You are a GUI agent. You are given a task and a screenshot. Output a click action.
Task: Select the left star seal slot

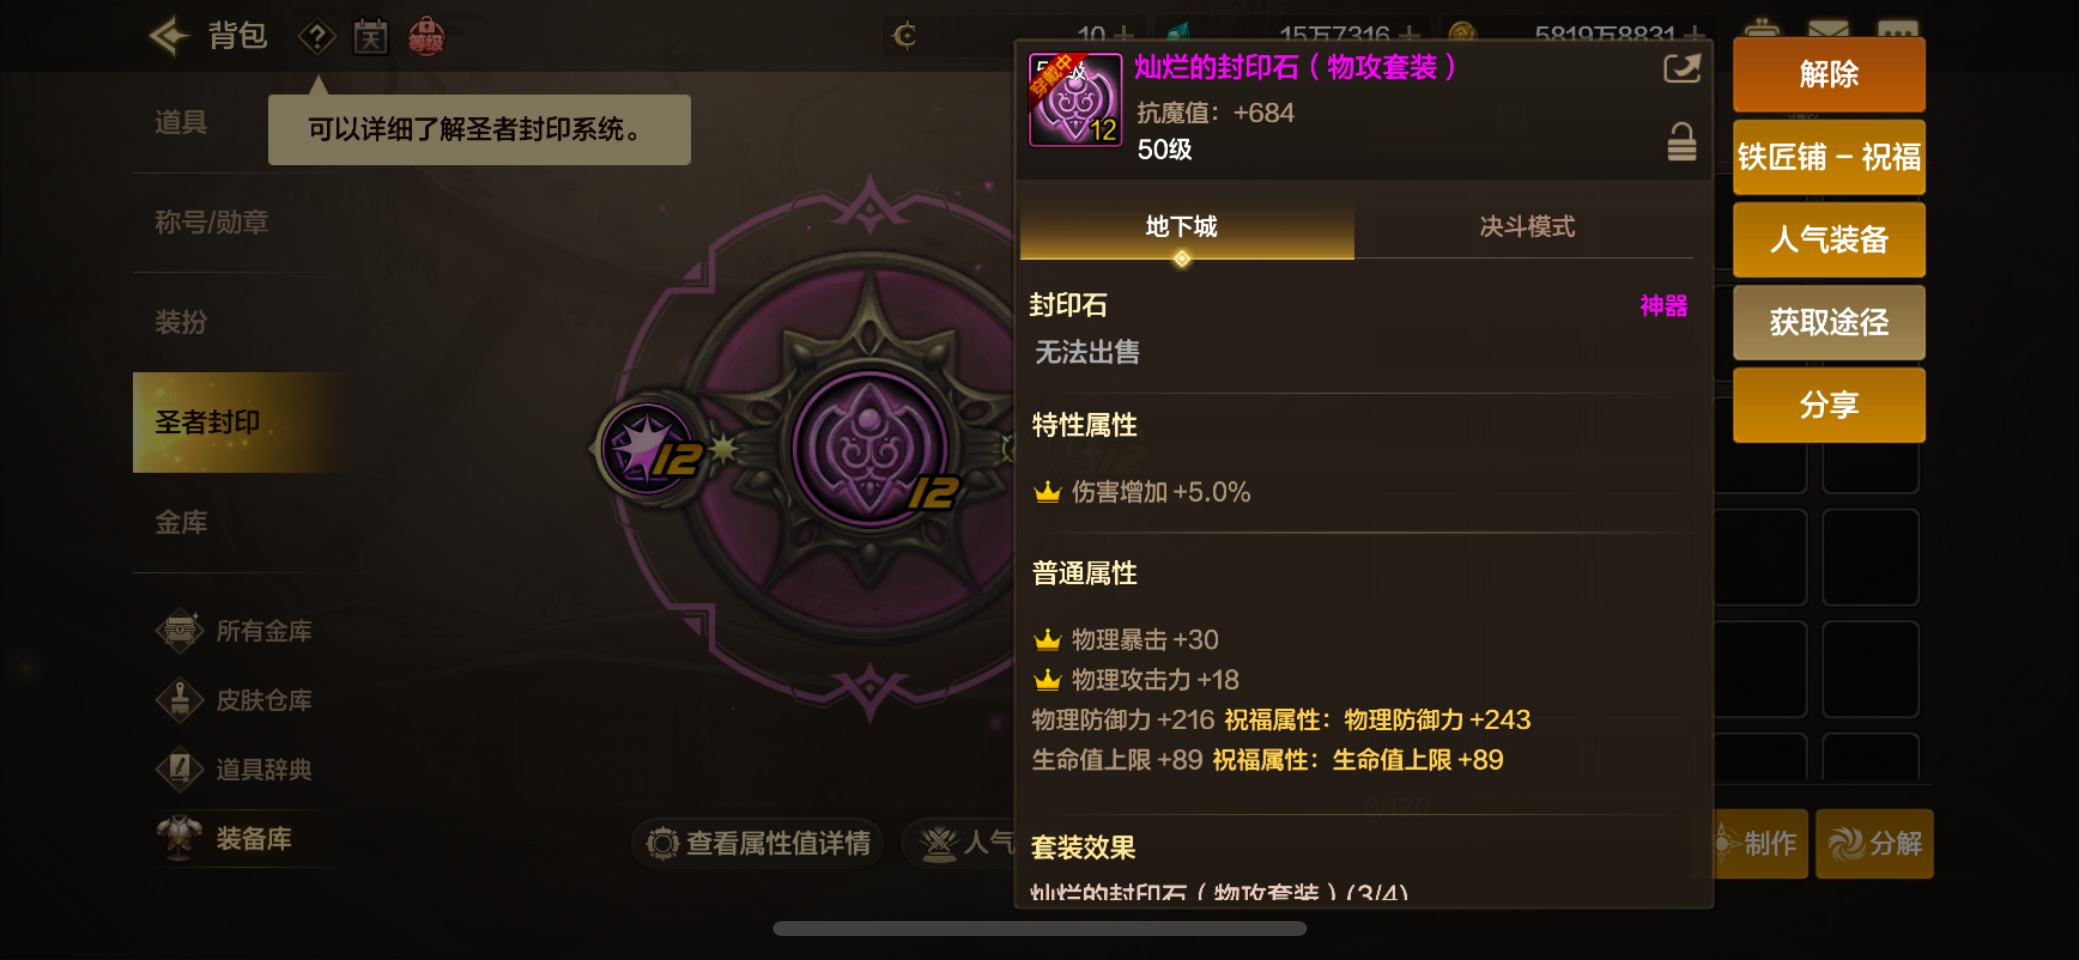(648, 449)
